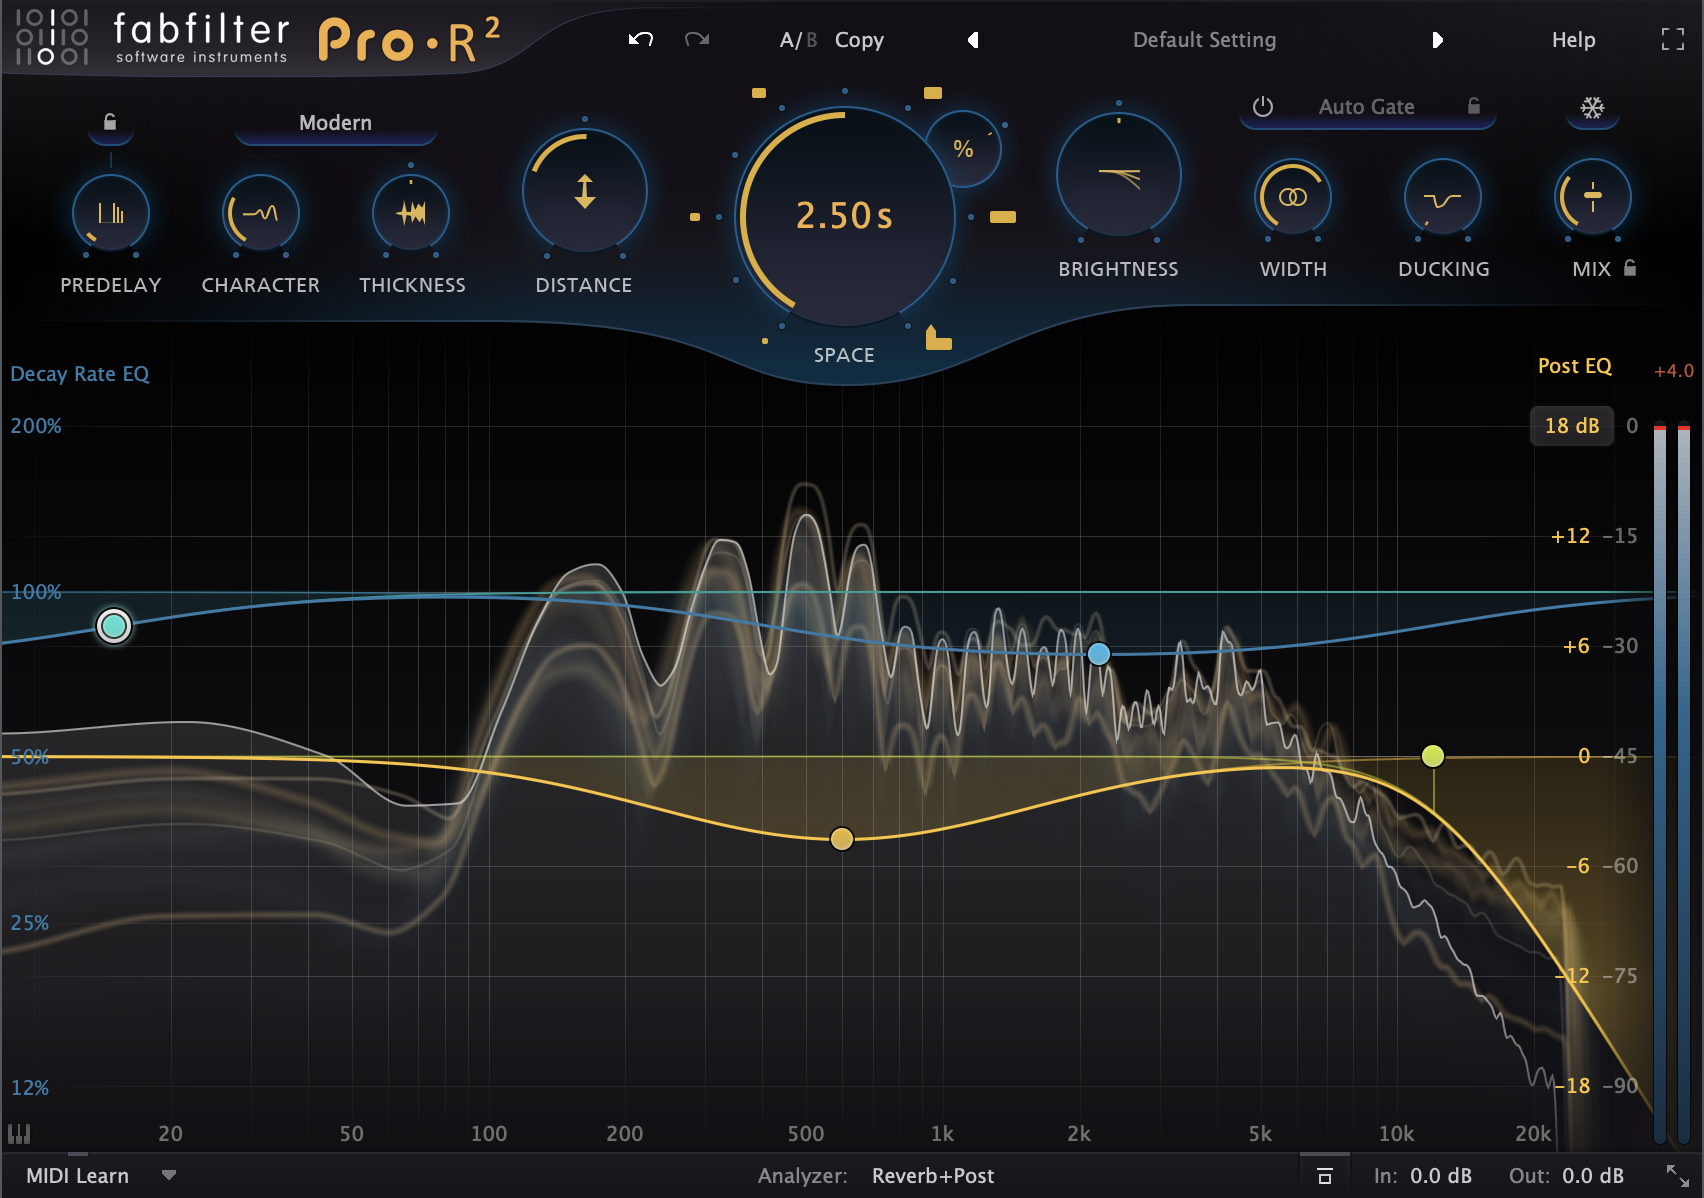Click the Mix knob
The height and width of the screenshot is (1198, 1704).
(x=1593, y=197)
